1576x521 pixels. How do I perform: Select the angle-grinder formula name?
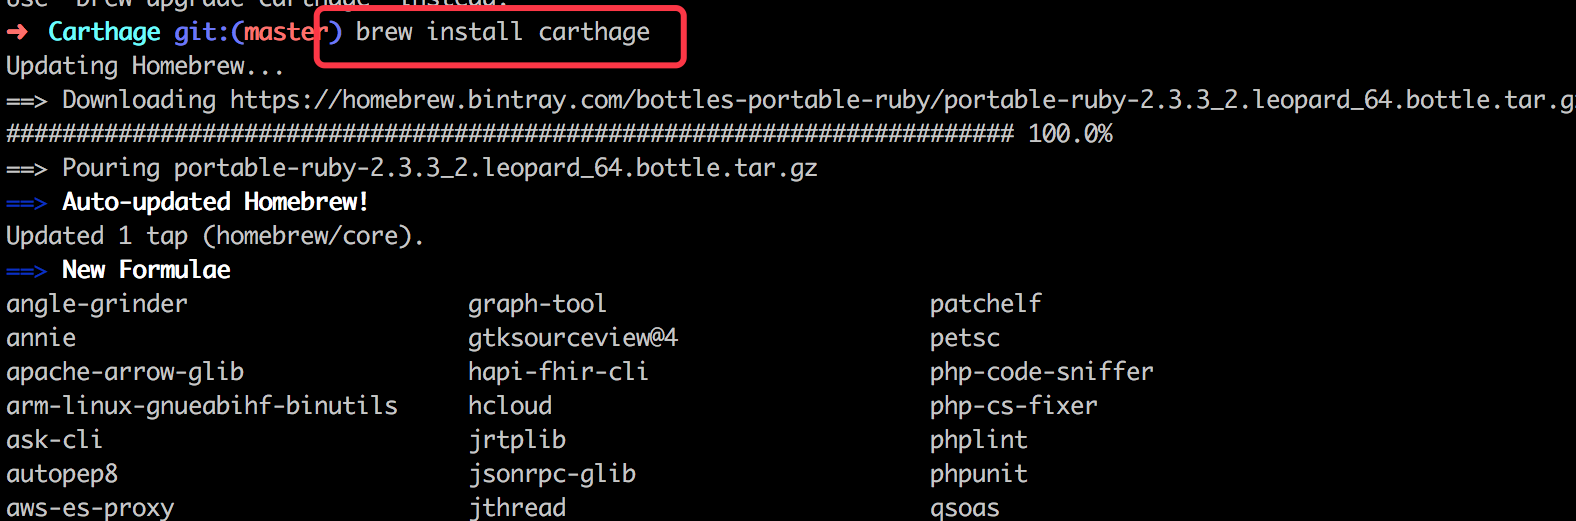click(97, 304)
